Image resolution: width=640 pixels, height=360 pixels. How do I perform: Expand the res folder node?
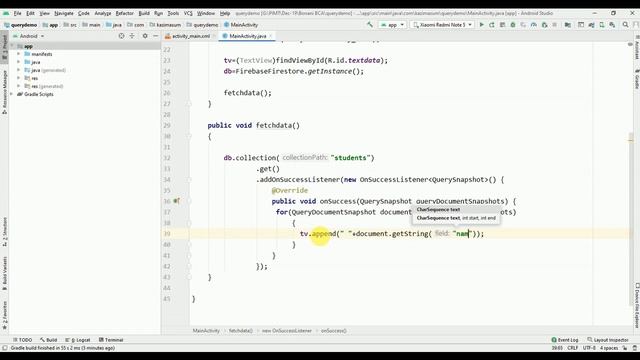coord(18,78)
